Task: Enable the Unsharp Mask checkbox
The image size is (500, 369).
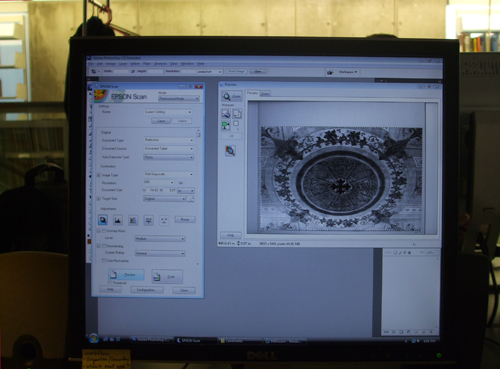Action: pyautogui.click(x=104, y=231)
